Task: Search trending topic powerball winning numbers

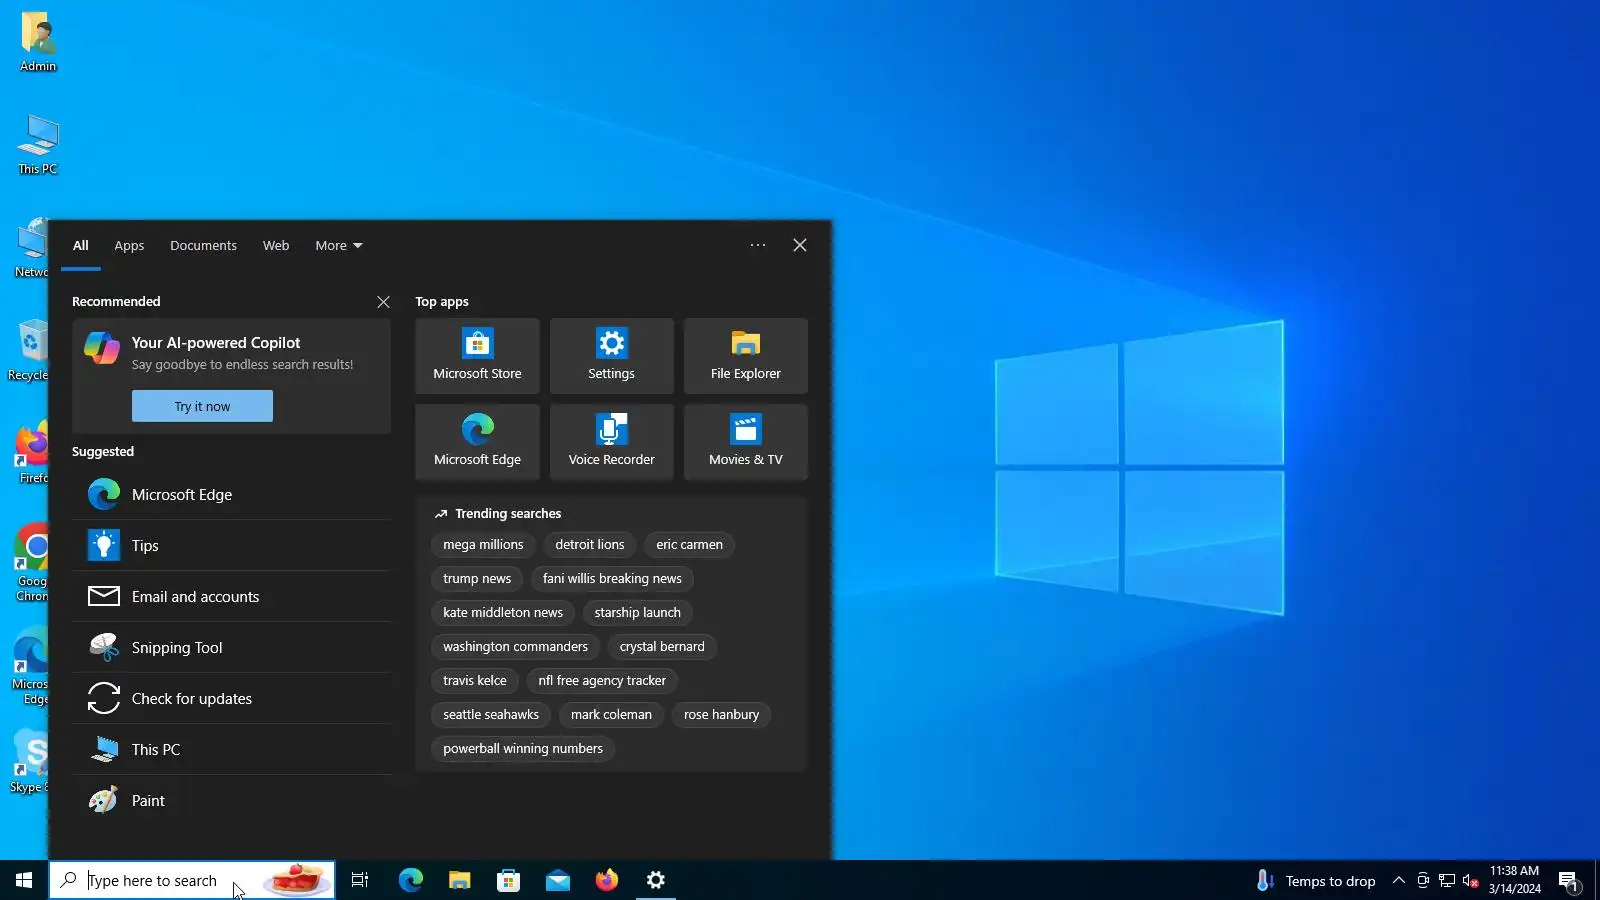Action: click(523, 749)
